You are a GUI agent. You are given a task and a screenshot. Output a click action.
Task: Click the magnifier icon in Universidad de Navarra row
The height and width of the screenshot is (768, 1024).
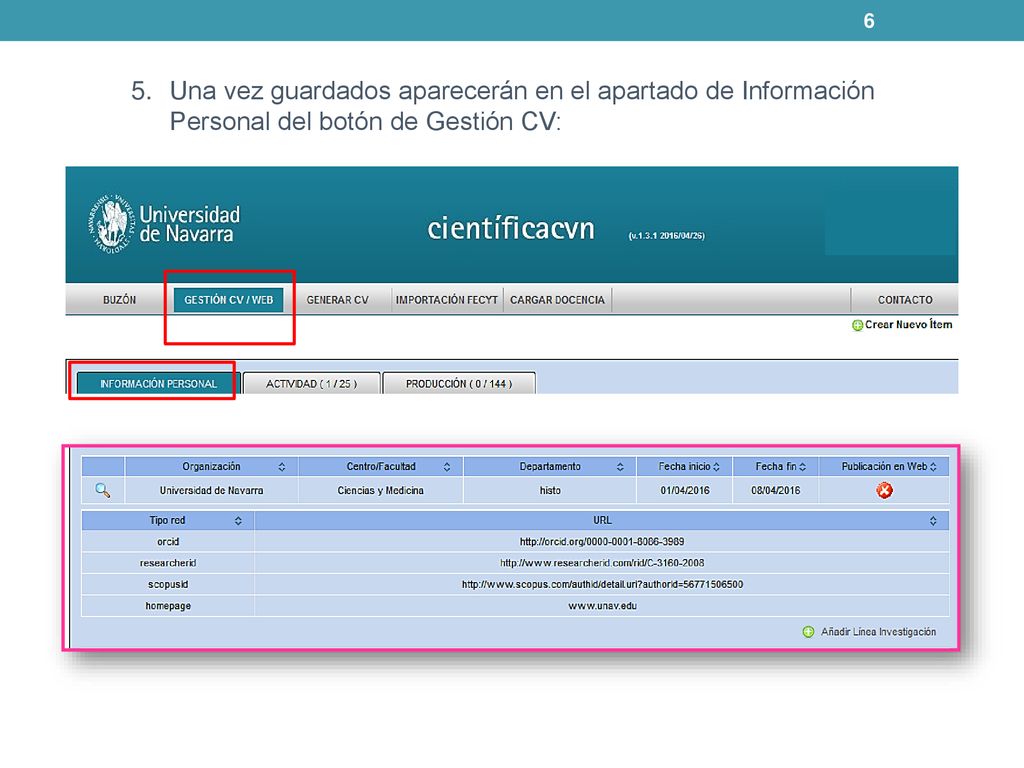pyautogui.click(x=103, y=490)
